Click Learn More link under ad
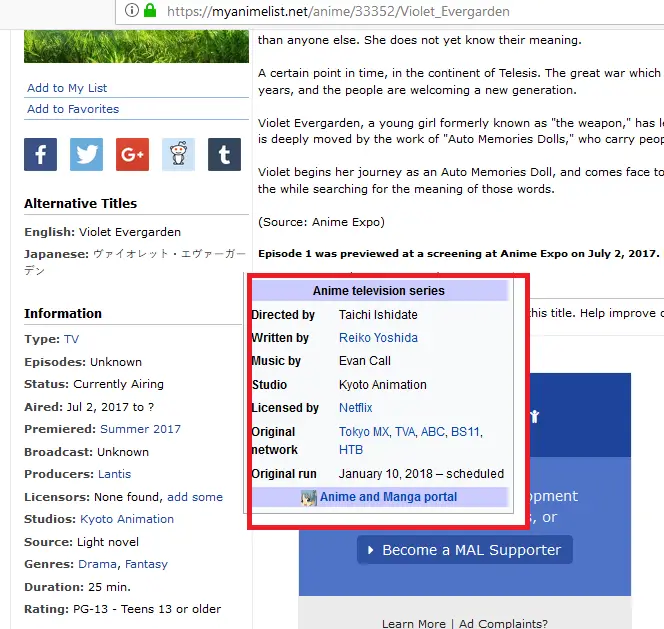The height and width of the screenshot is (629, 664). (x=413, y=623)
